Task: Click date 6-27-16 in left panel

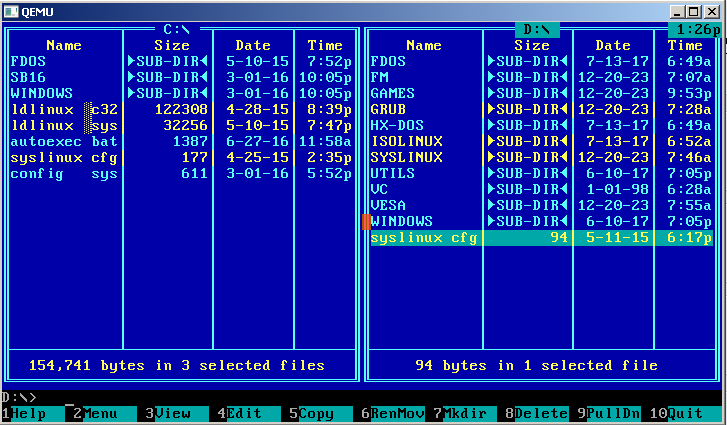Action: (x=257, y=141)
